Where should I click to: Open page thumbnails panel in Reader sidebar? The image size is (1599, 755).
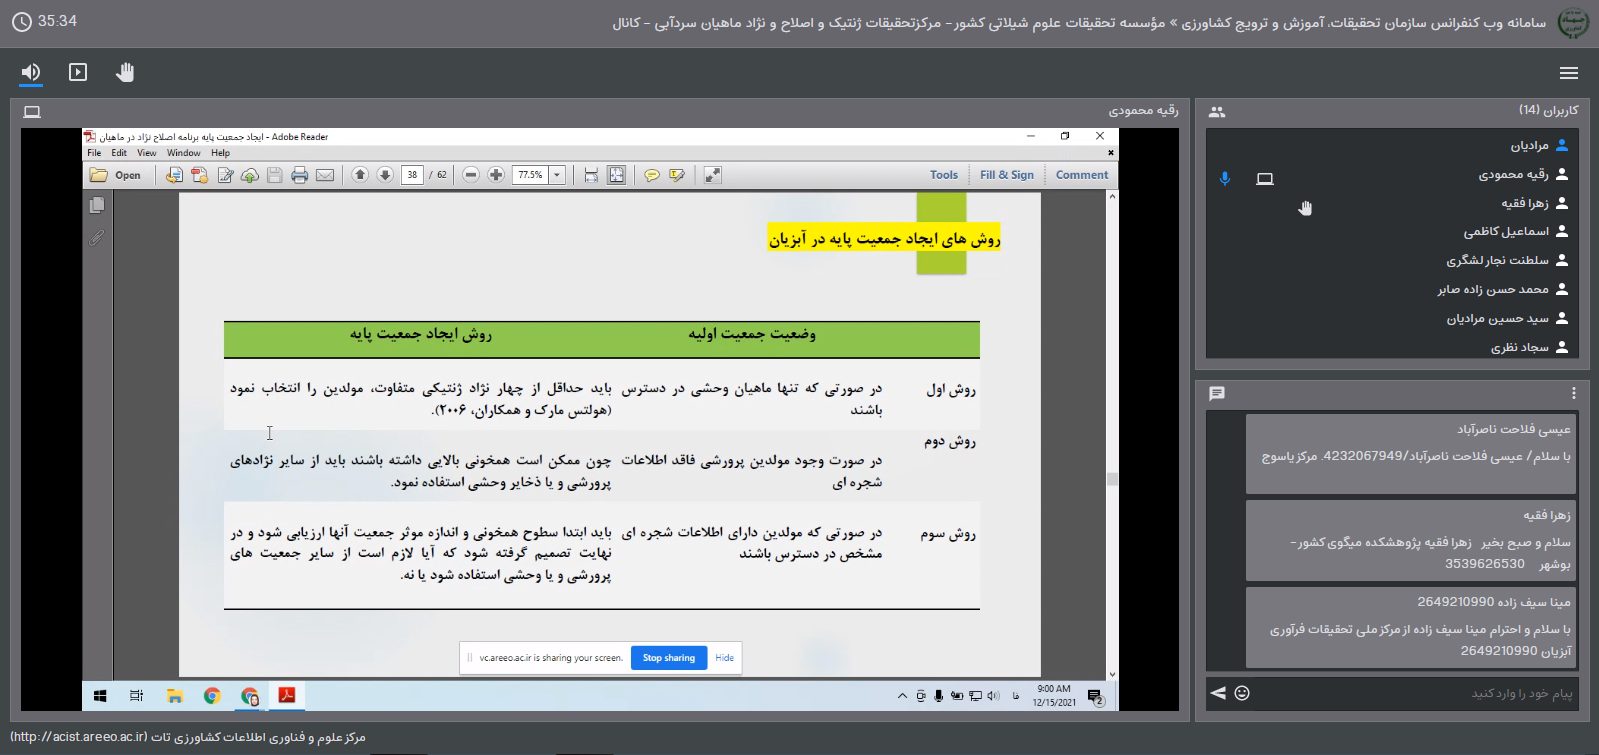(x=97, y=205)
